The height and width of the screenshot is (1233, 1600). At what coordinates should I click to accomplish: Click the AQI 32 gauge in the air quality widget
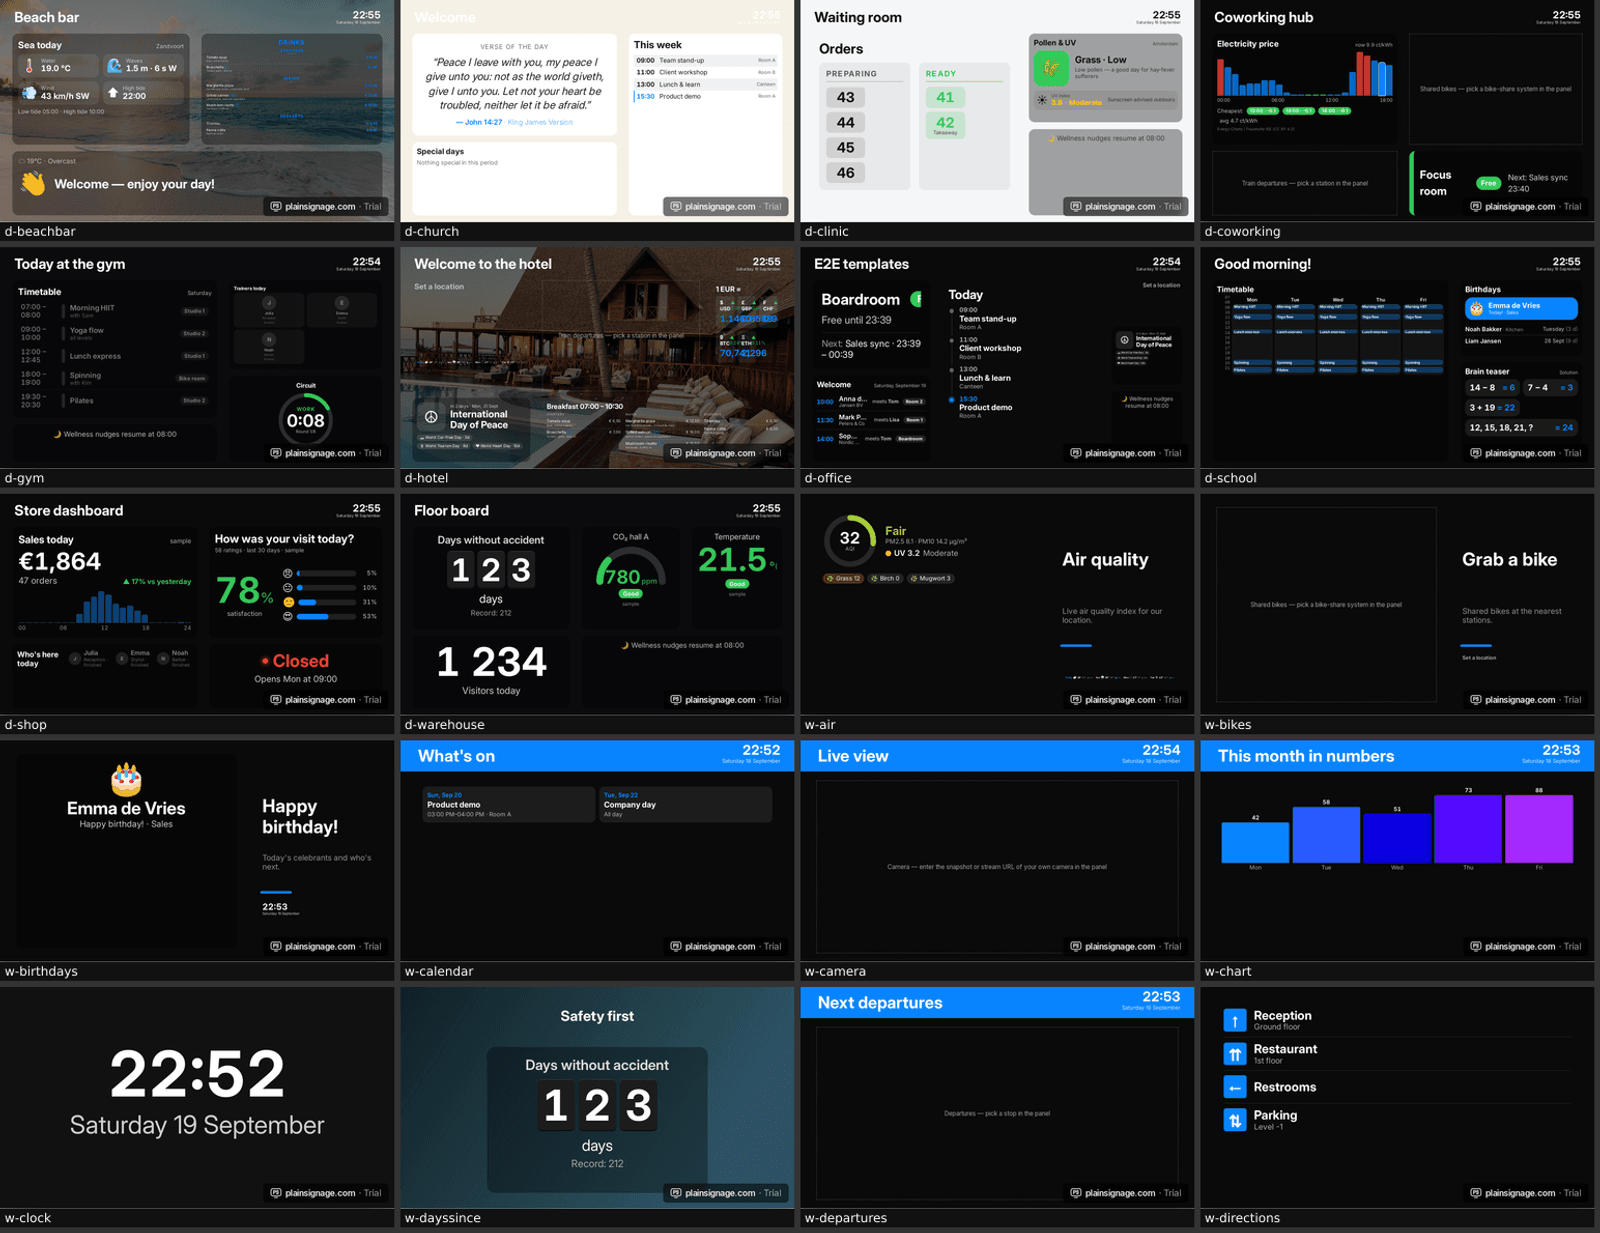(850, 540)
